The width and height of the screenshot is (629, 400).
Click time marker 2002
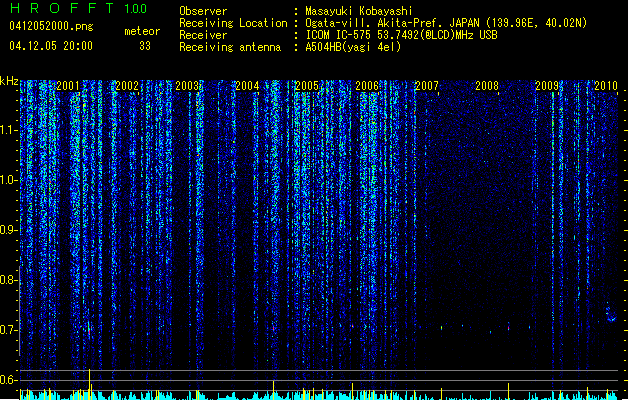click(127, 86)
